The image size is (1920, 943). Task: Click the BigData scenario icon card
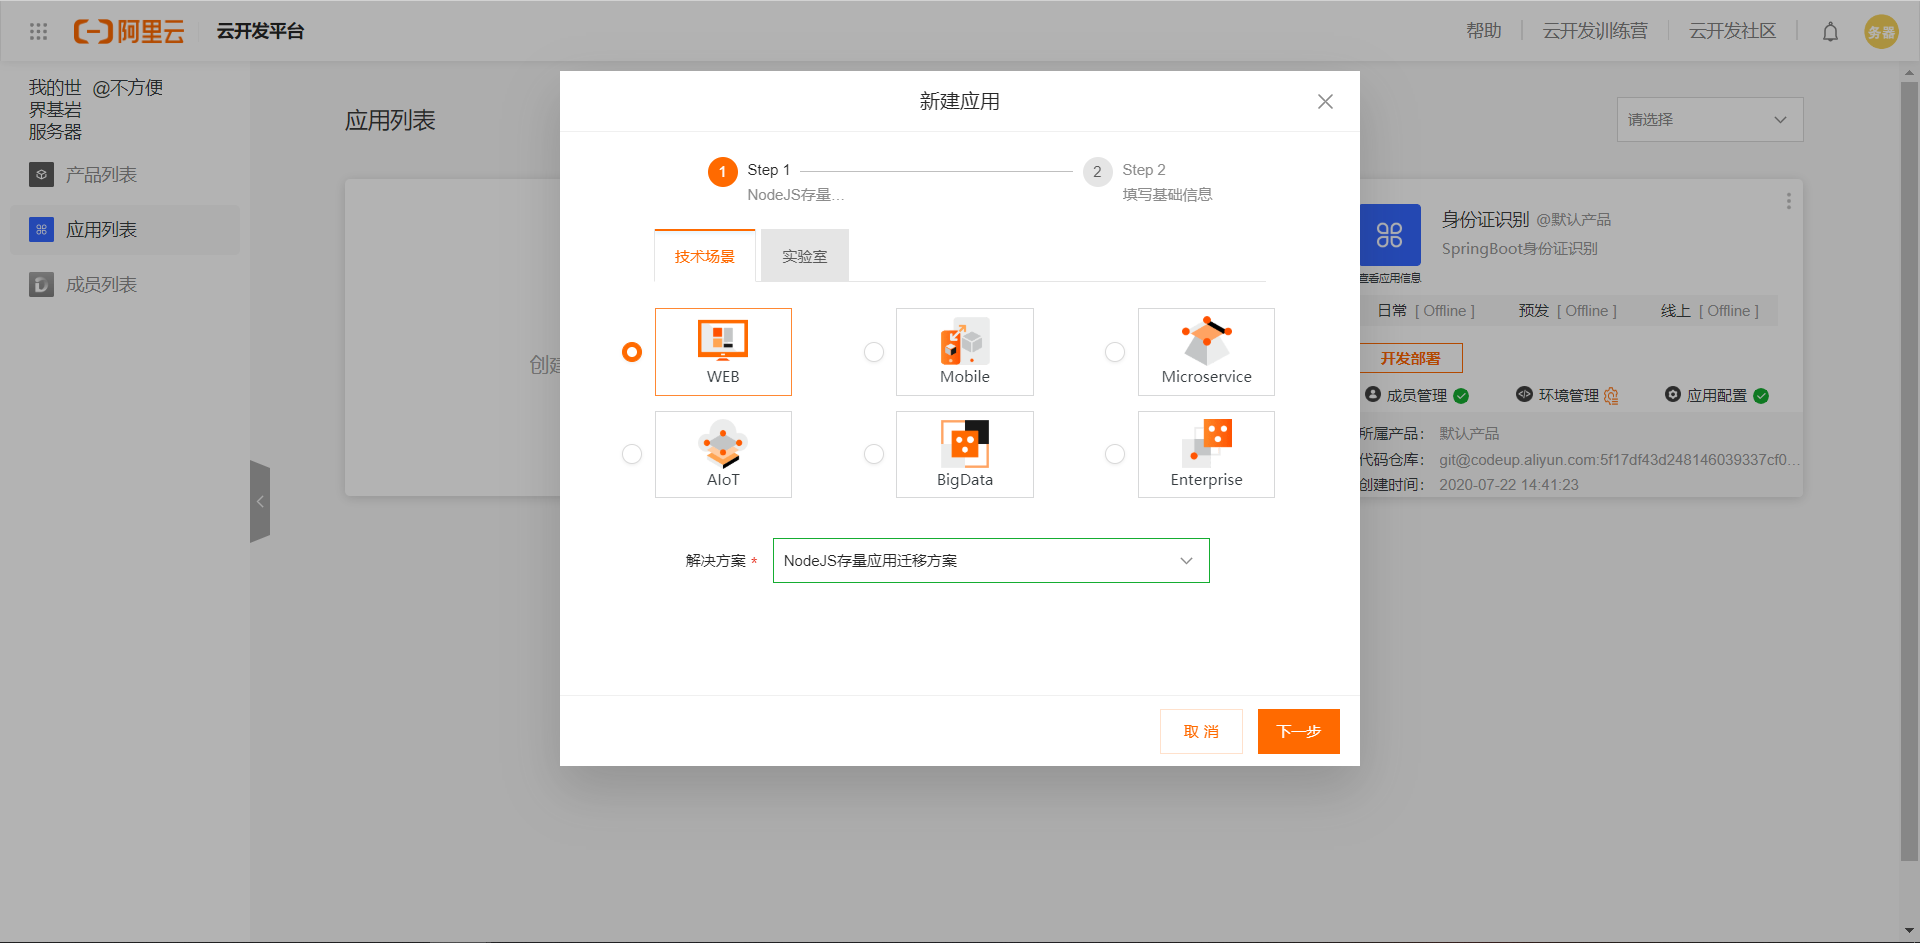click(x=964, y=454)
